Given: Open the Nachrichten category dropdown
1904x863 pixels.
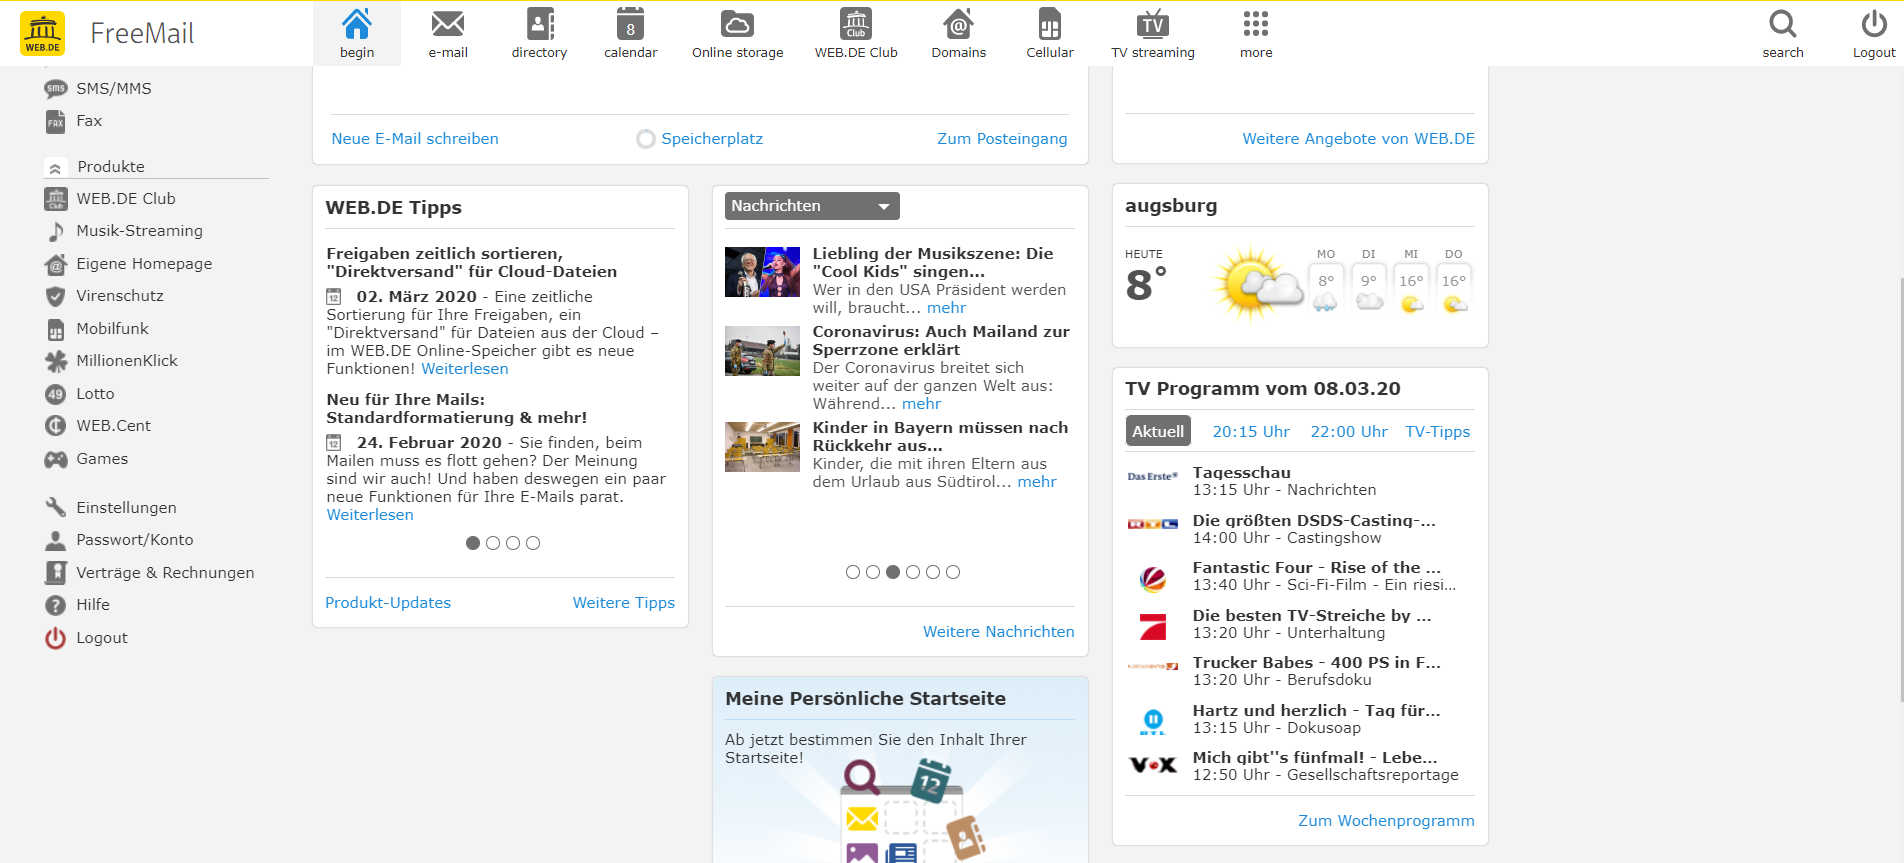Looking at the screenshot, I should (811, 206).
